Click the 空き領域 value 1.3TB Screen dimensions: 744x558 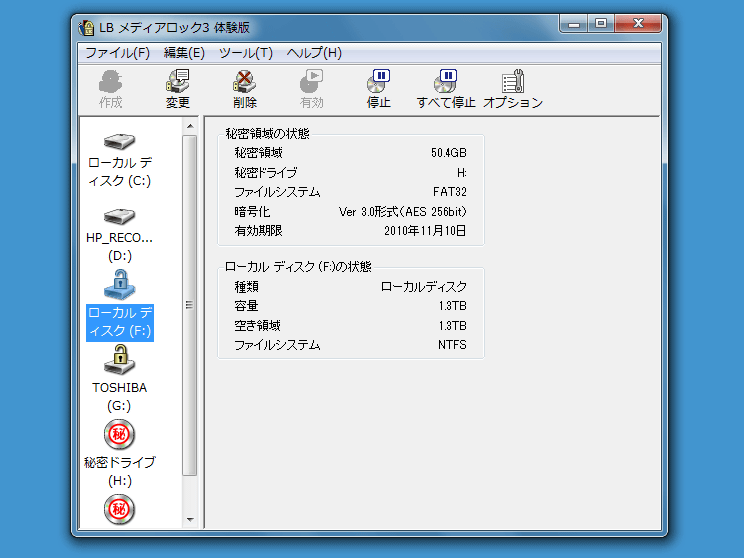[x=453, y=326]
